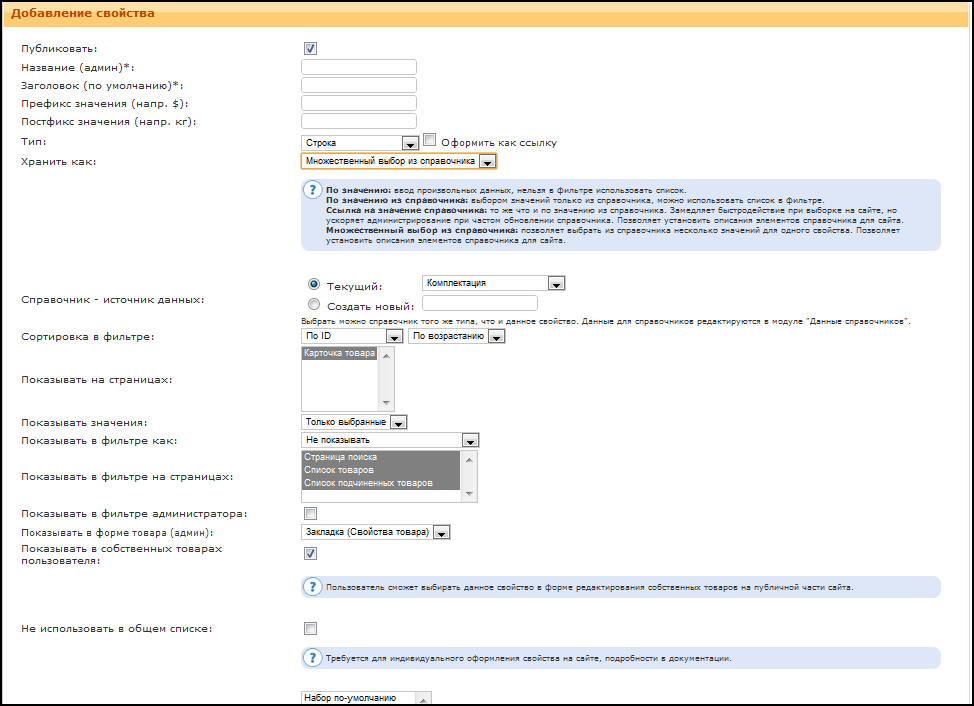Click the Префикс значения input field

click(x=359, y=103)
